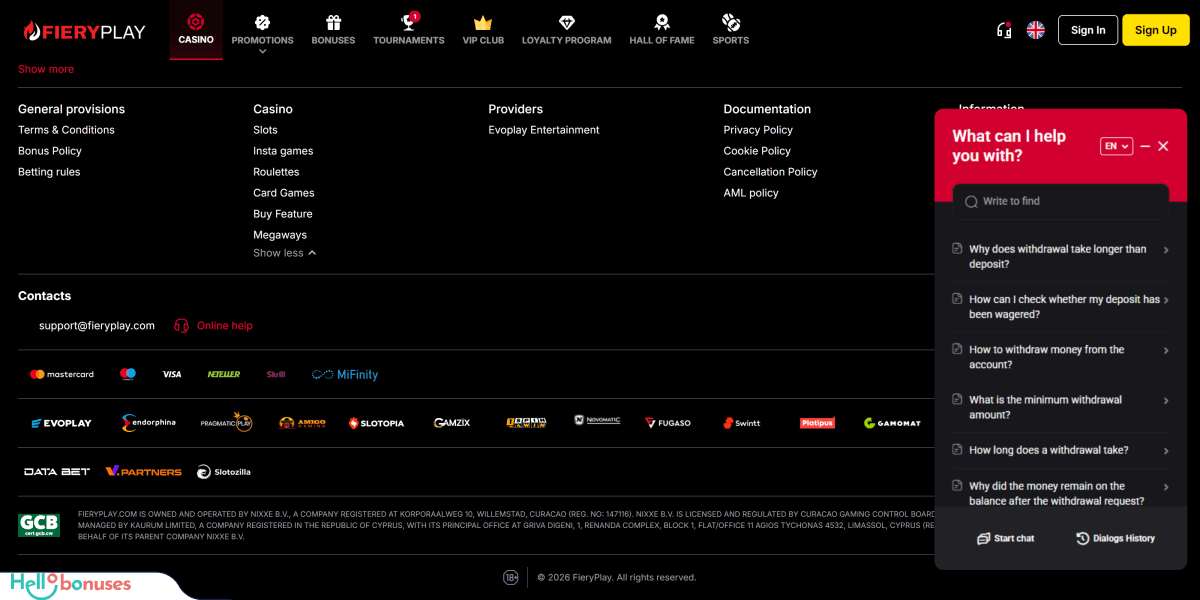1200x600 pixels.
Task: Click the Mastercard payment logo
Action: [x=62, y=374]
